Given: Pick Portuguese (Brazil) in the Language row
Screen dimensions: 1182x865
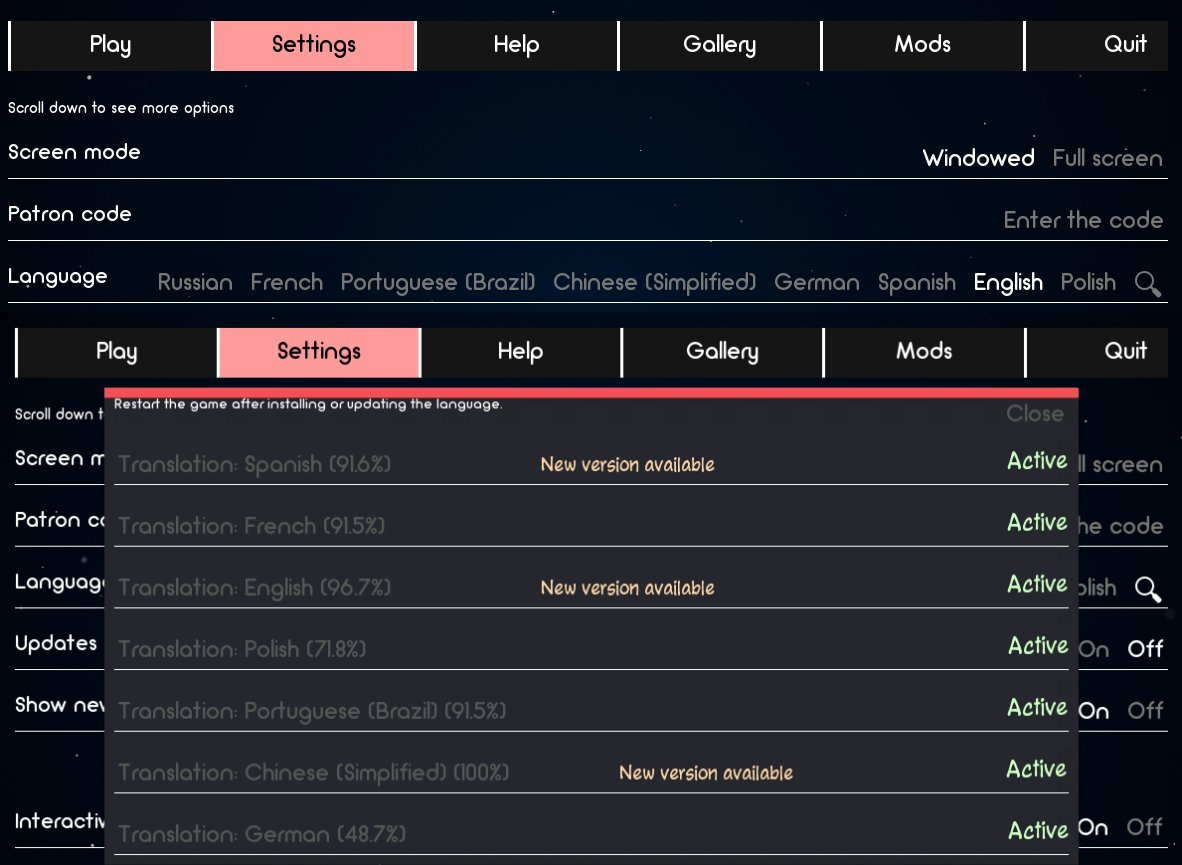Looking at the screenshot, I should (x=438, y=283).
